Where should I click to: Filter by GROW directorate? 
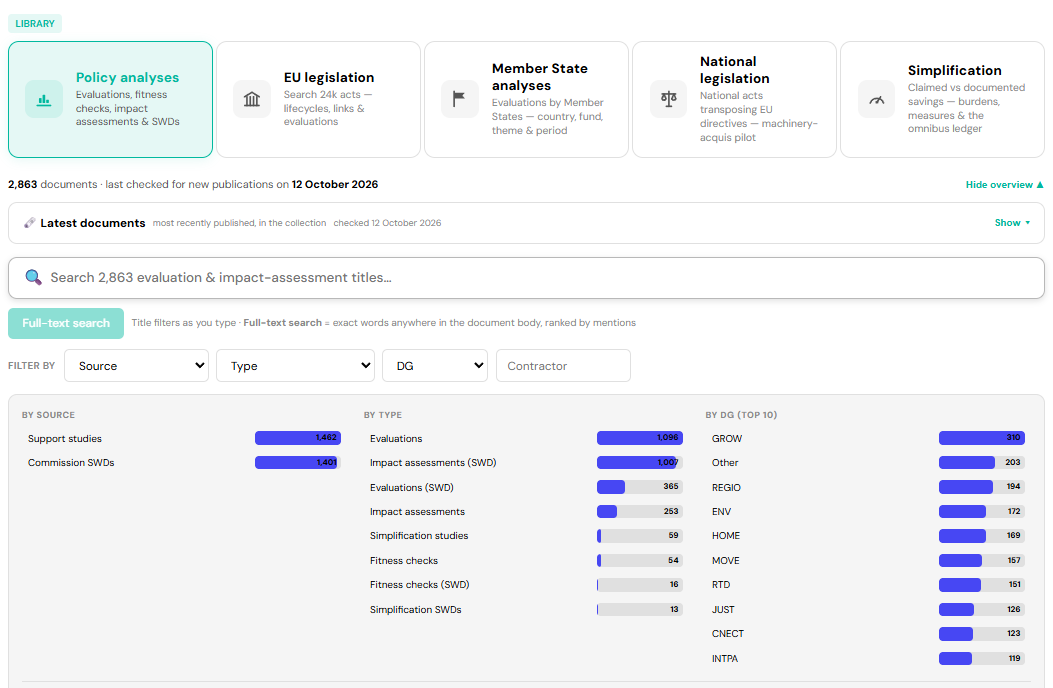tap(866, 438)
